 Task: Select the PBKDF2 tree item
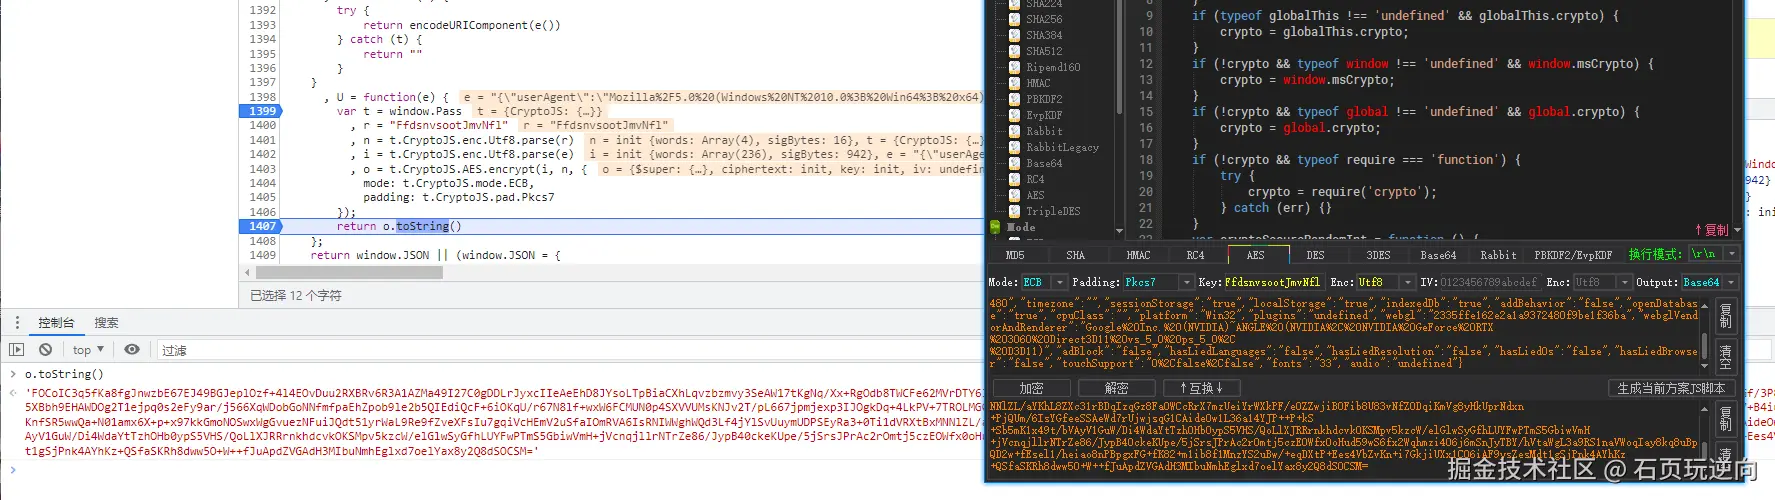click(x=1044, y=99)
